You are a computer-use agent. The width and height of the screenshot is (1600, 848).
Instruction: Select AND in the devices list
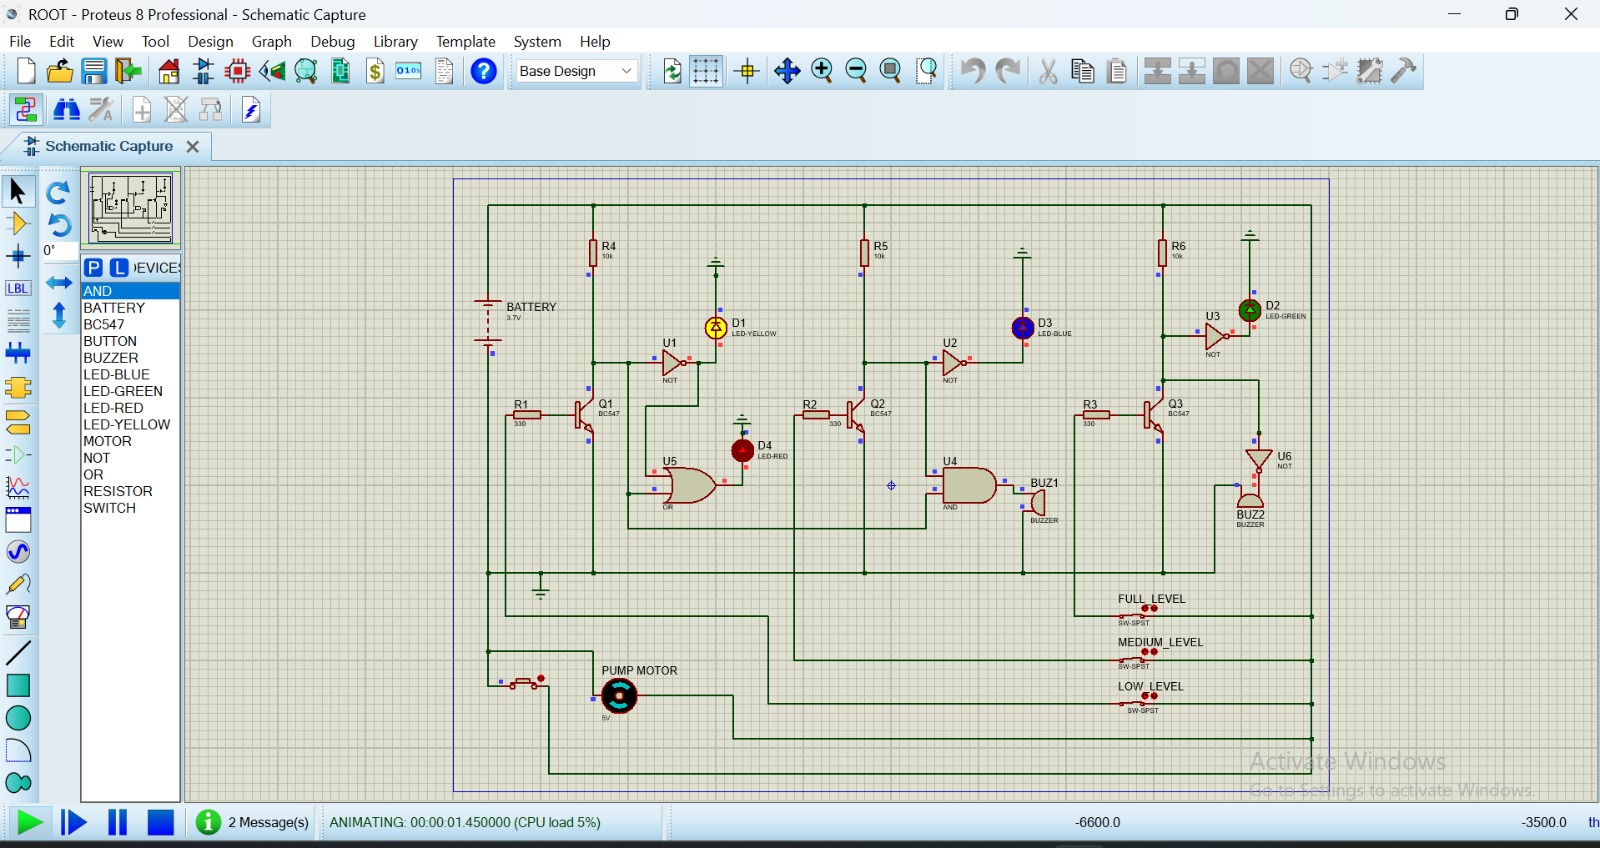[130, 291]
